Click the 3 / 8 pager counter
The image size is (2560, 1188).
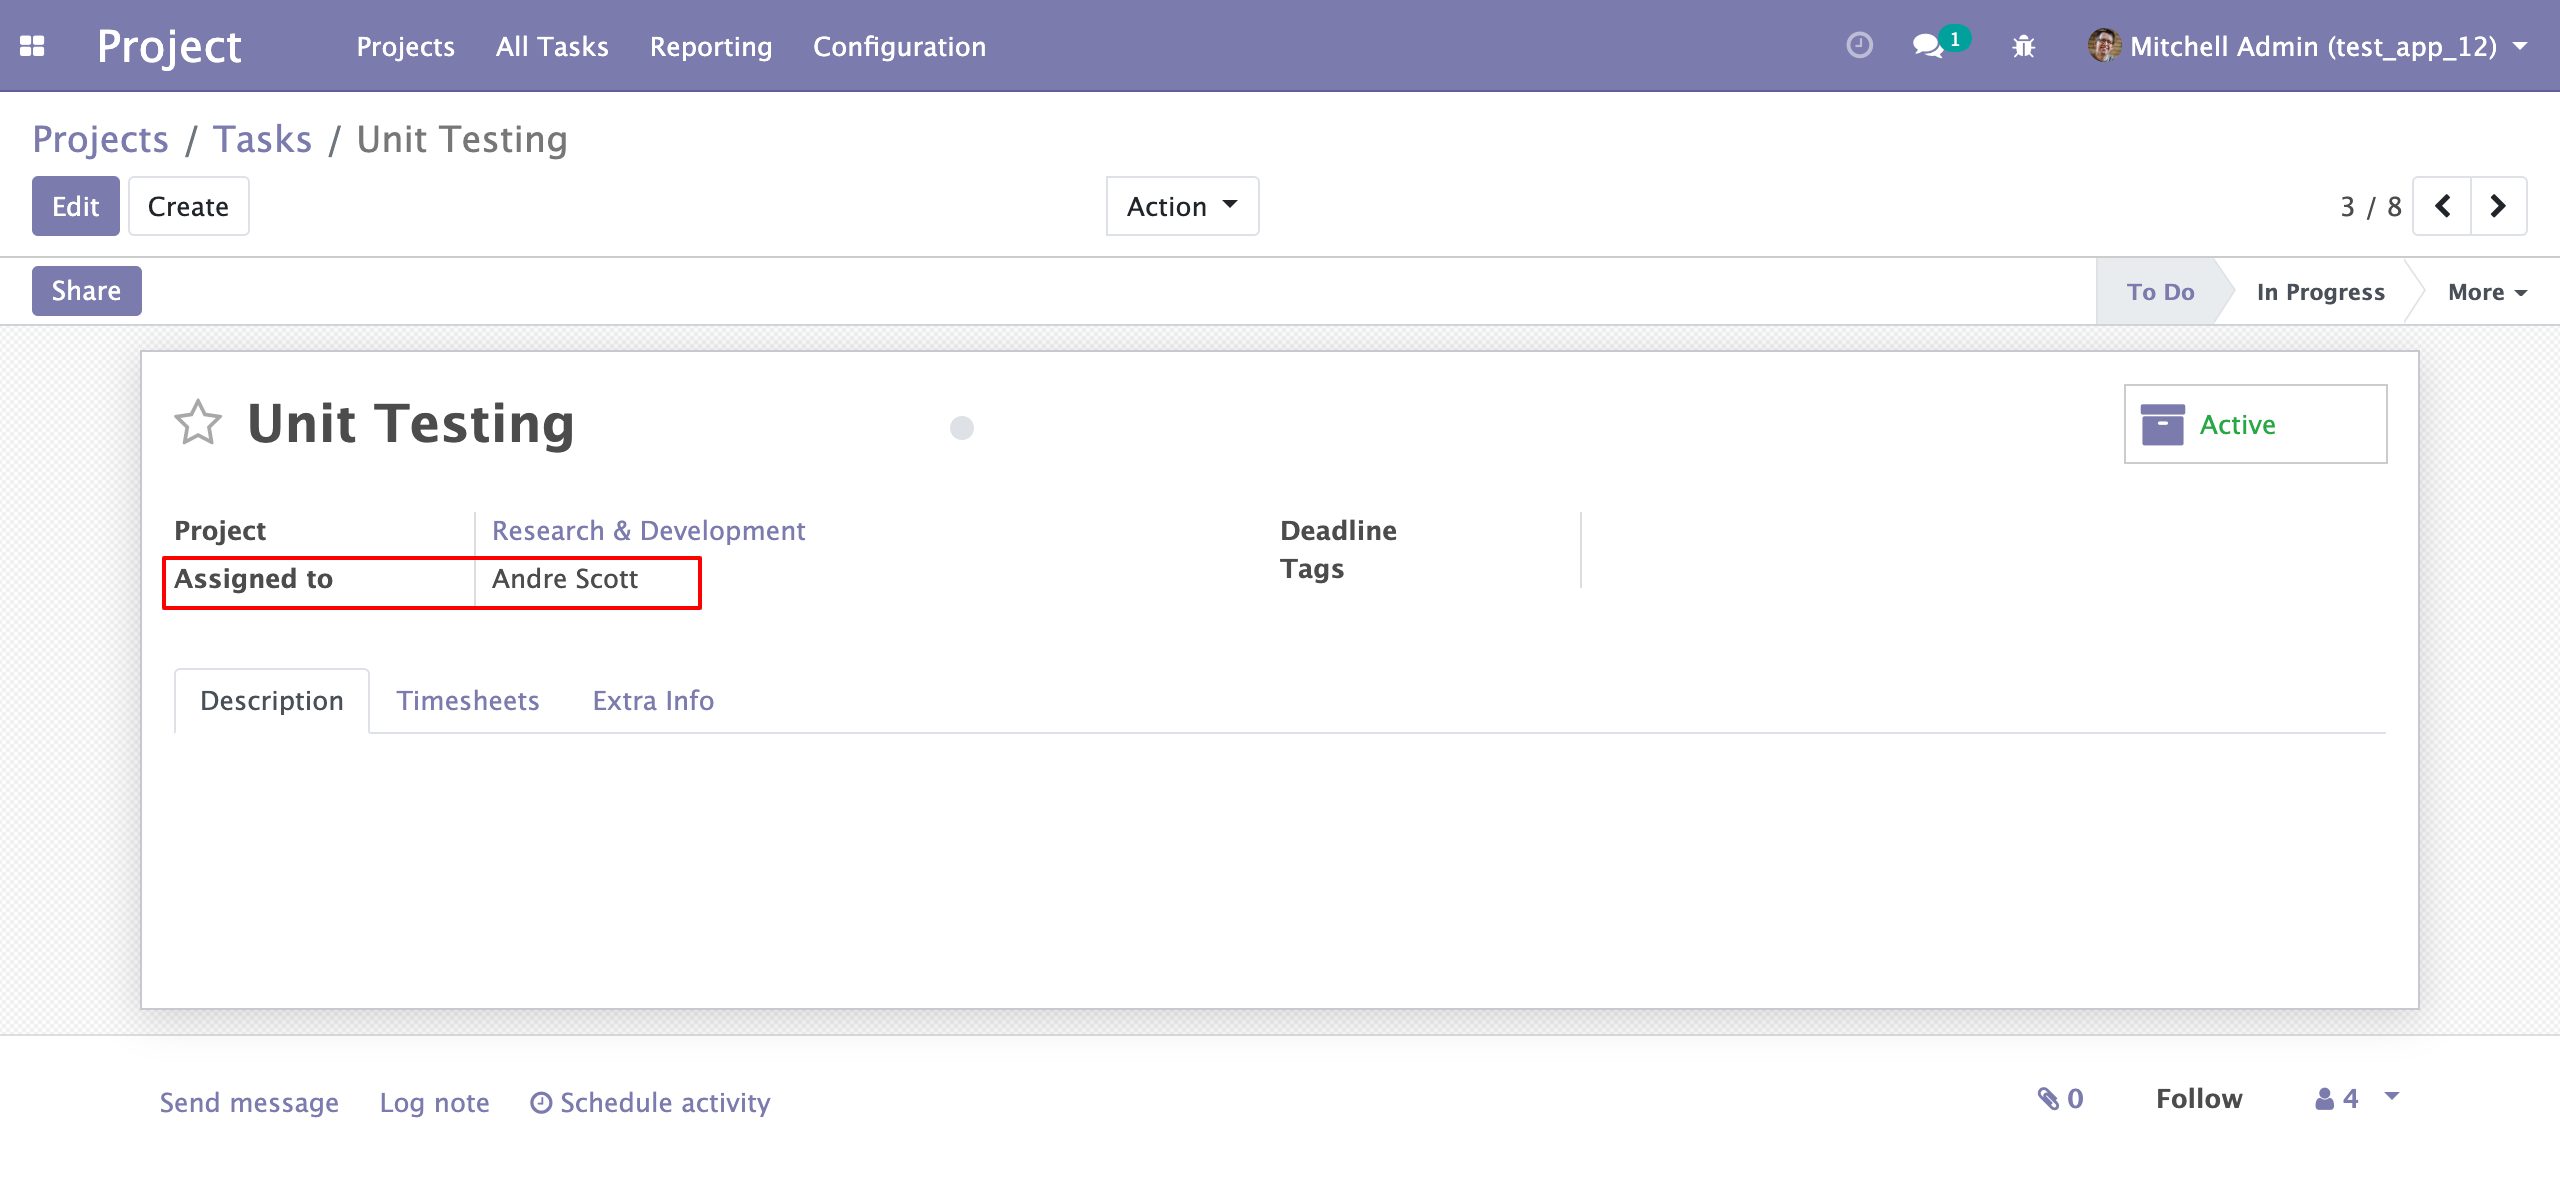(x=2370, y=207)
